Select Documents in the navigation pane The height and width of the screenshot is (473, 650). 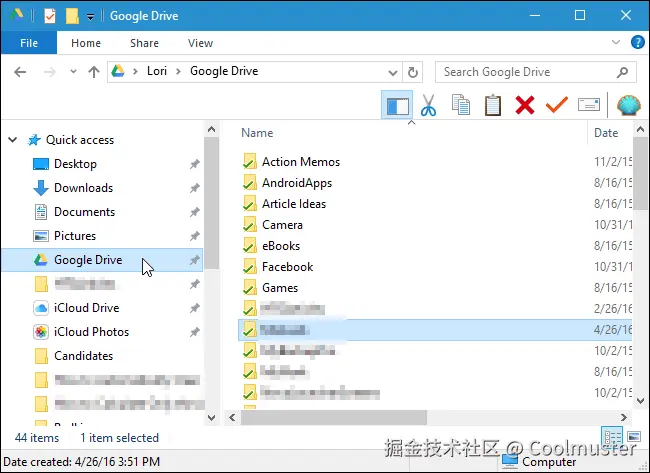84,212
